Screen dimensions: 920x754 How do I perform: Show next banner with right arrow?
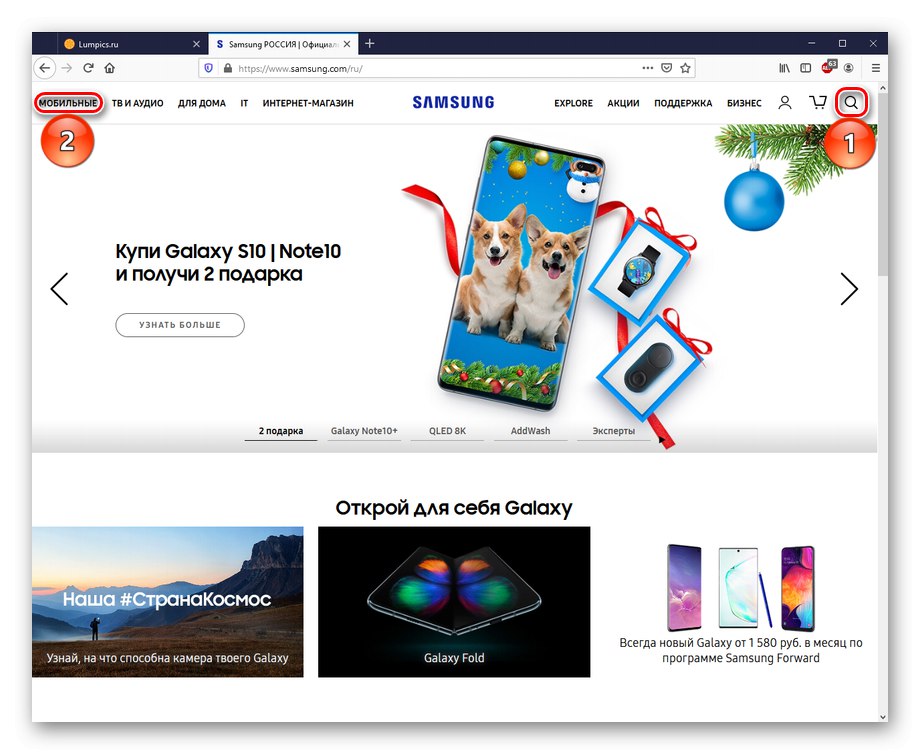[x=849, y=289]
